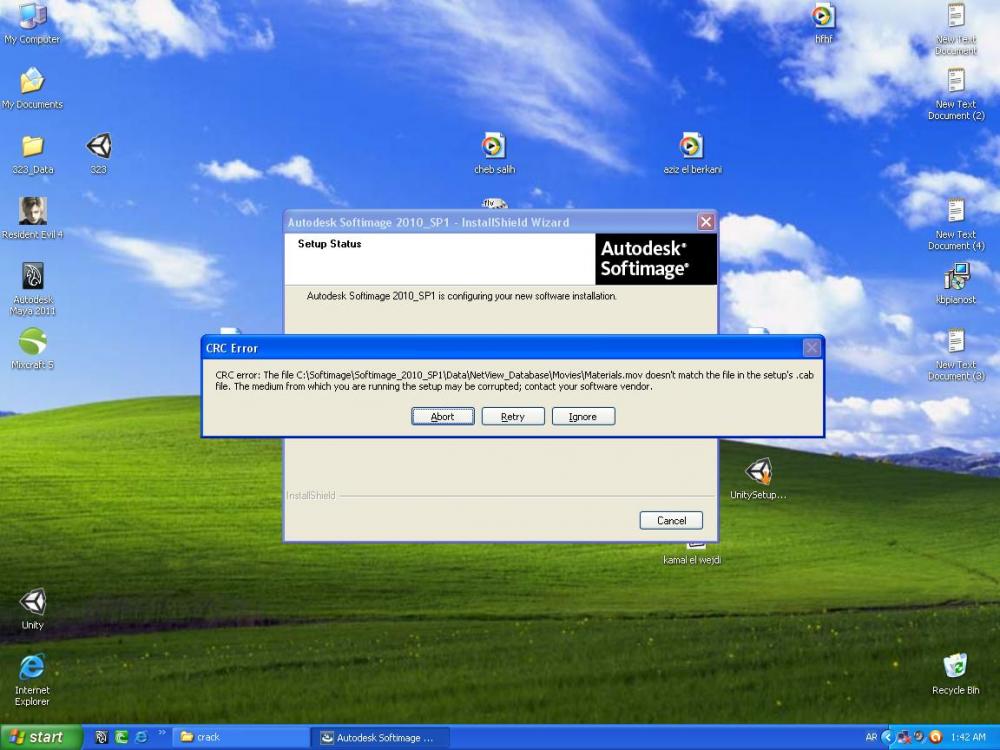Click the Ignore button in CRC Error
The image size is (1000, 750).
tap(583, 416)
